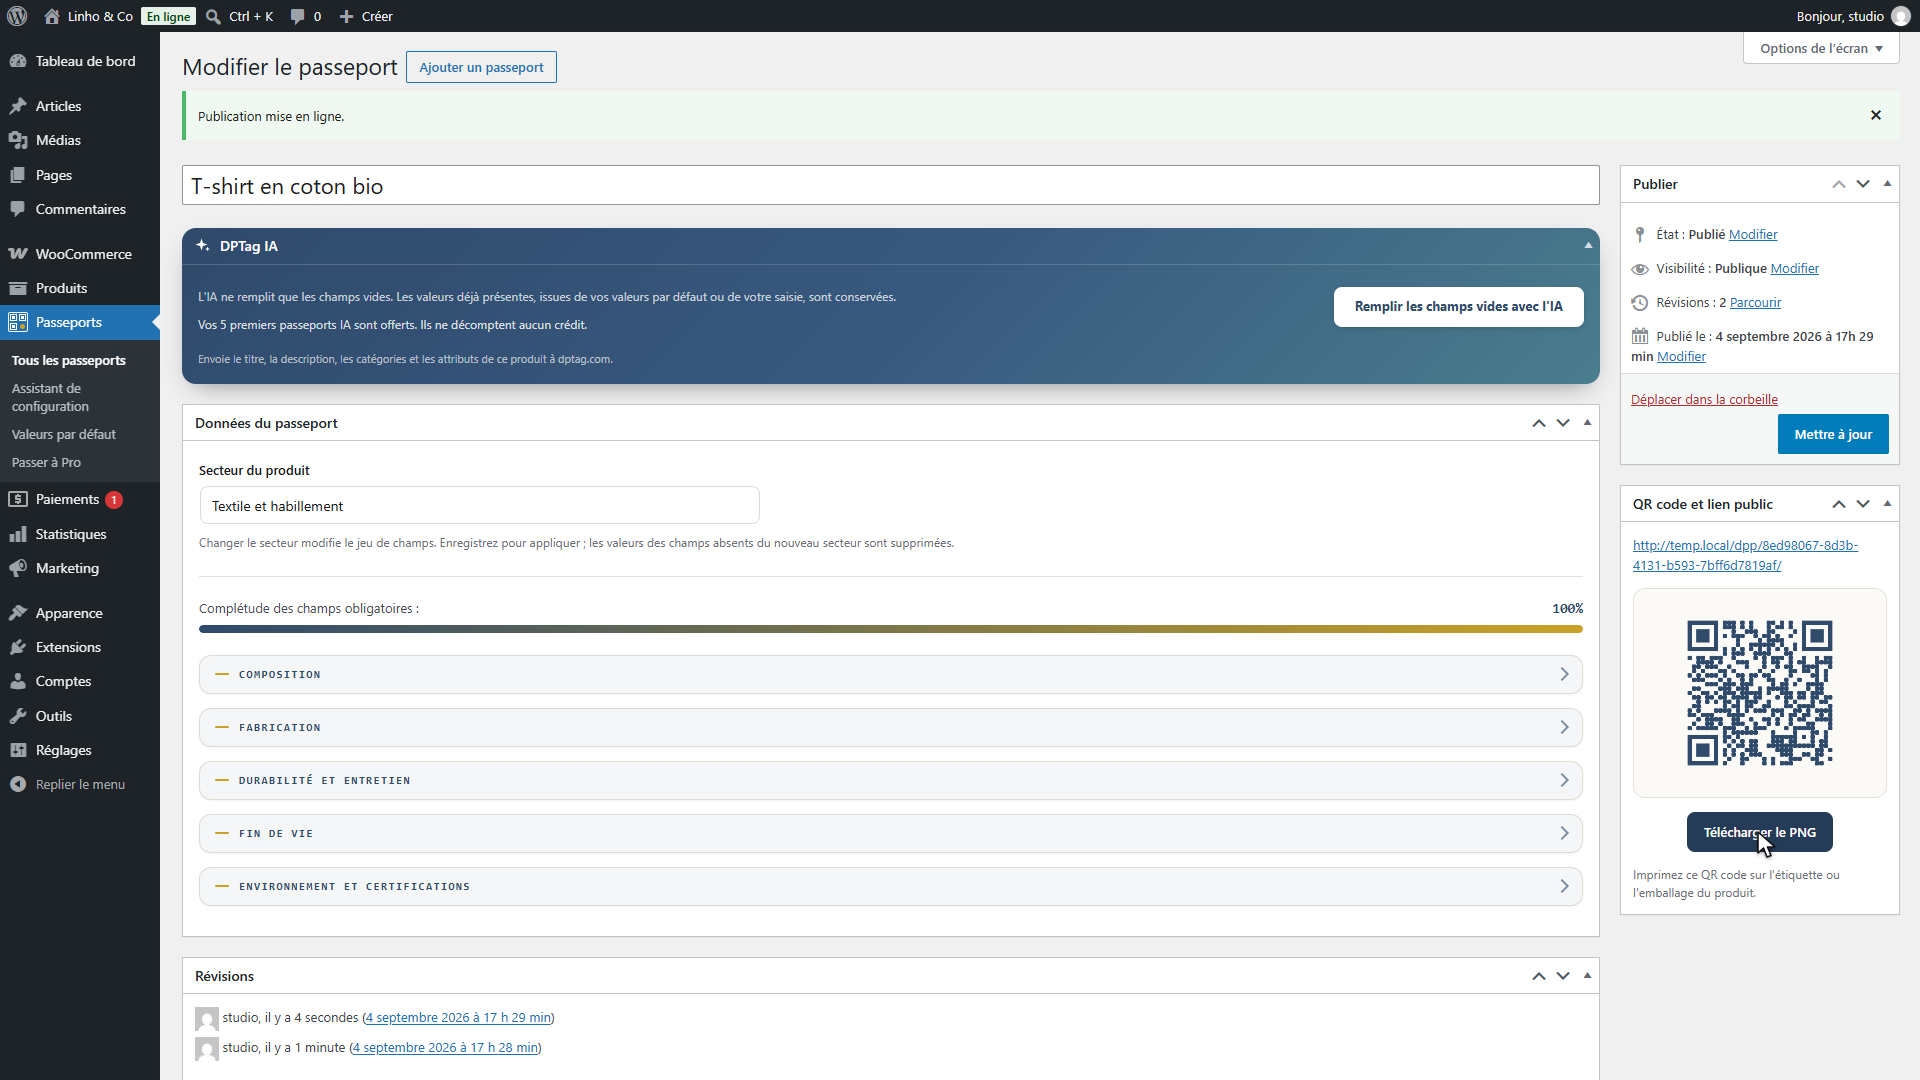1920x1080 pixels.
Task: Open the Ctrl + K search icon
Action: tap(213, 16)
